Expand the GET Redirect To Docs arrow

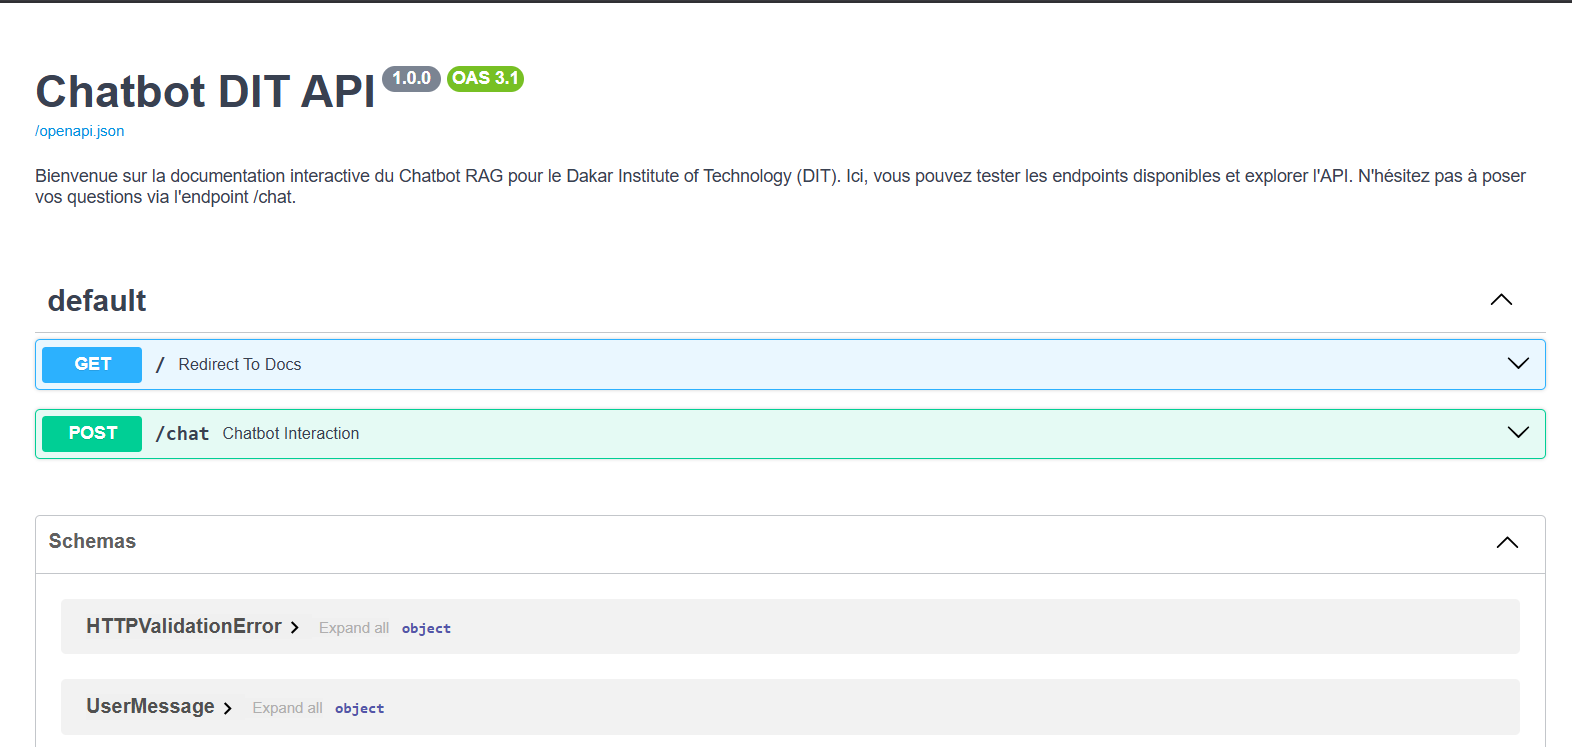coord(1518,363)
